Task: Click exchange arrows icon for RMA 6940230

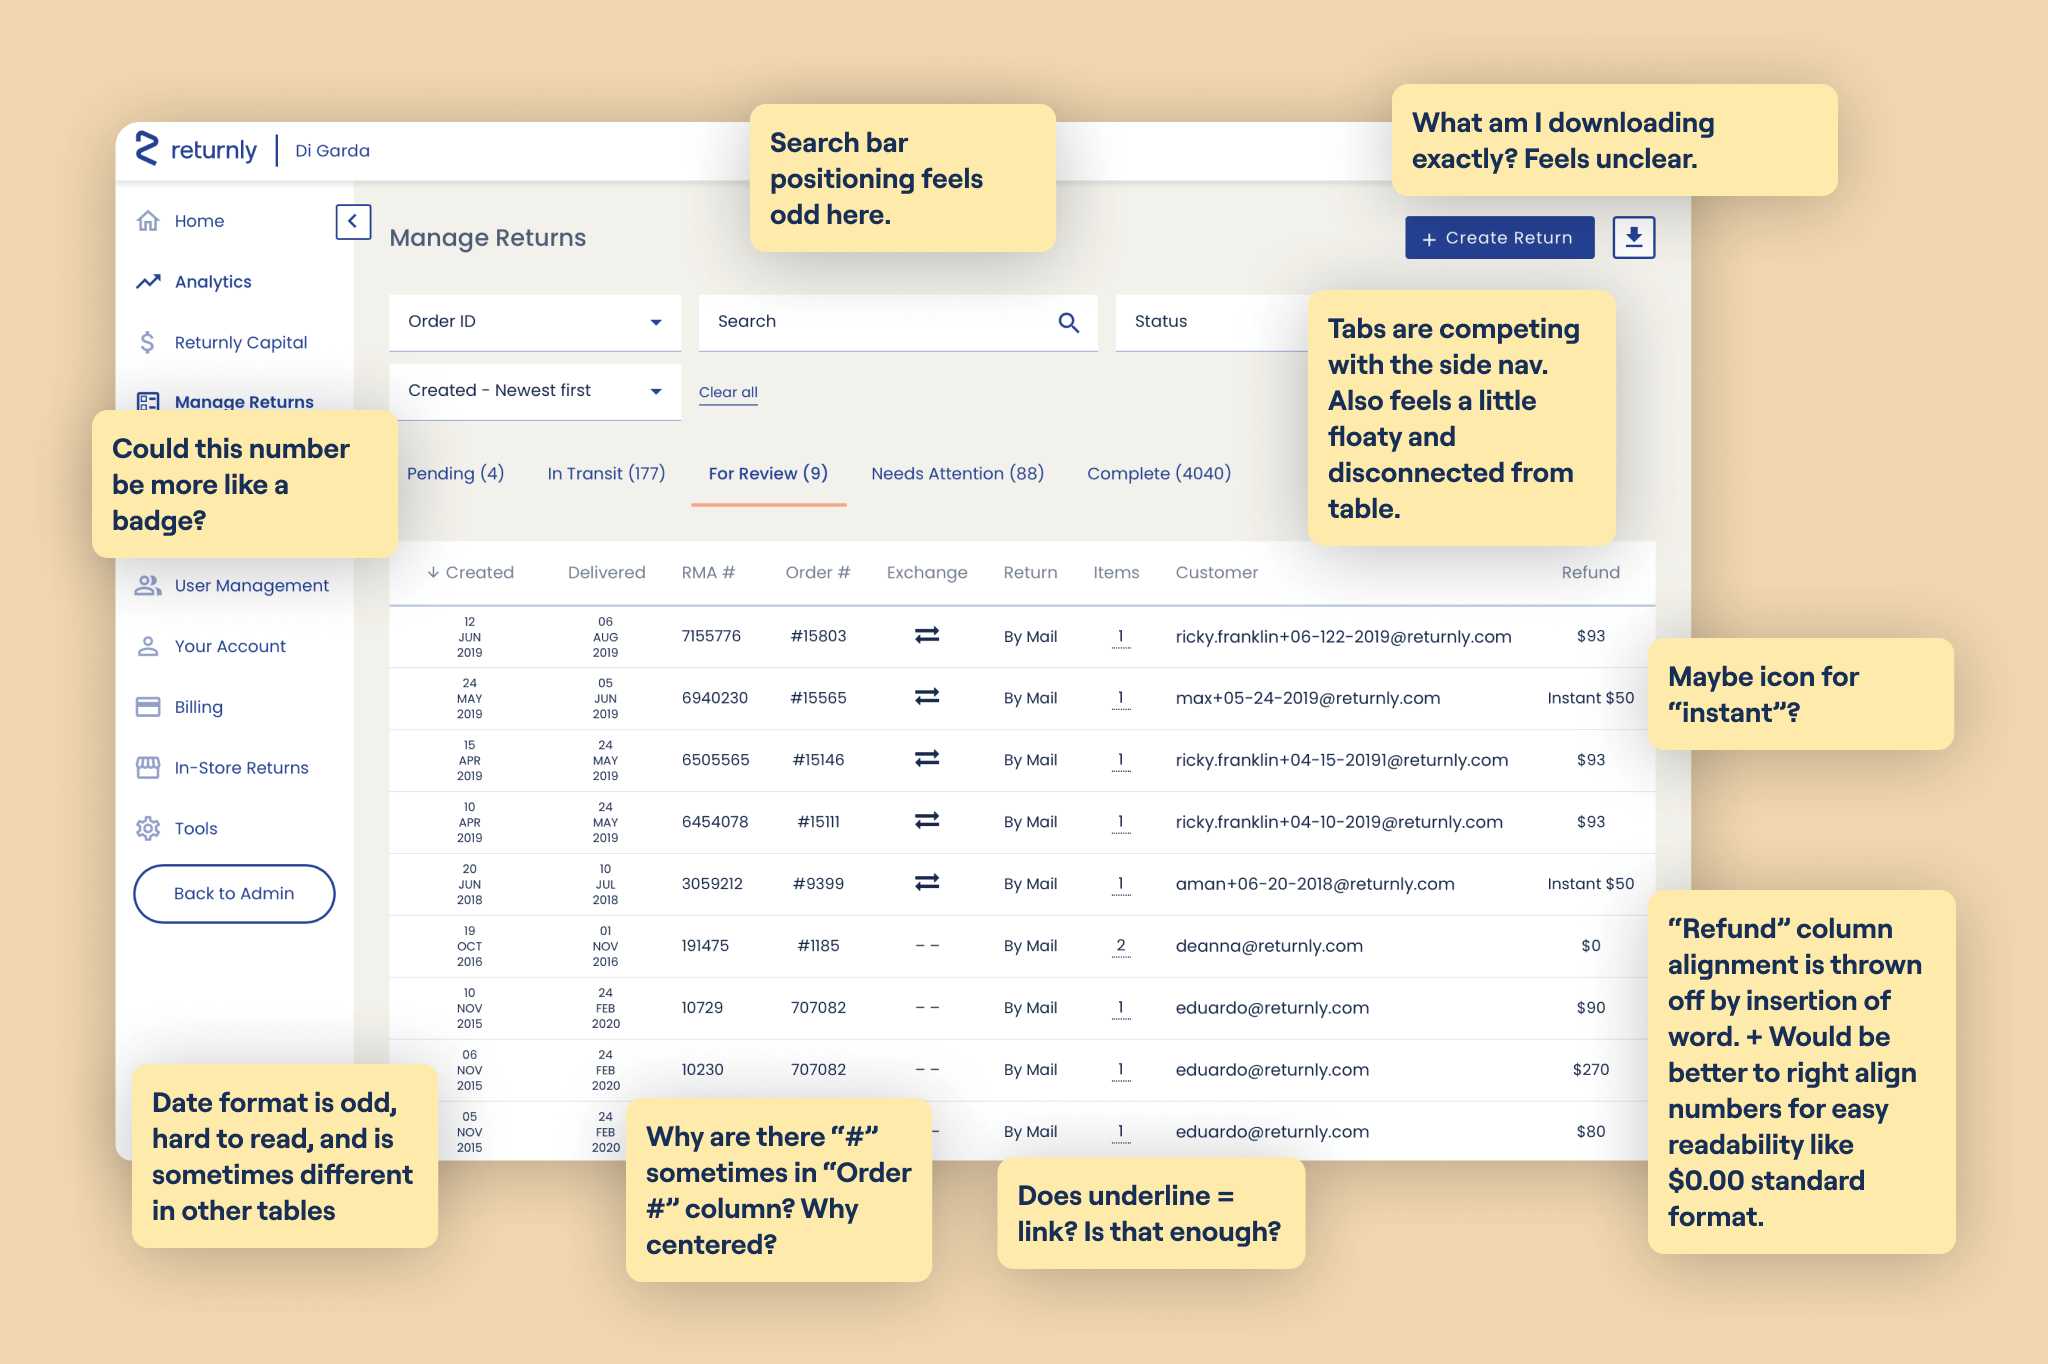Action: click(x=927, y=697)
